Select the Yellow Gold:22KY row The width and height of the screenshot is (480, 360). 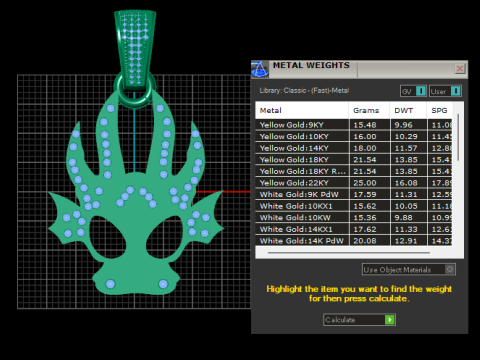(x=354, y=183)
